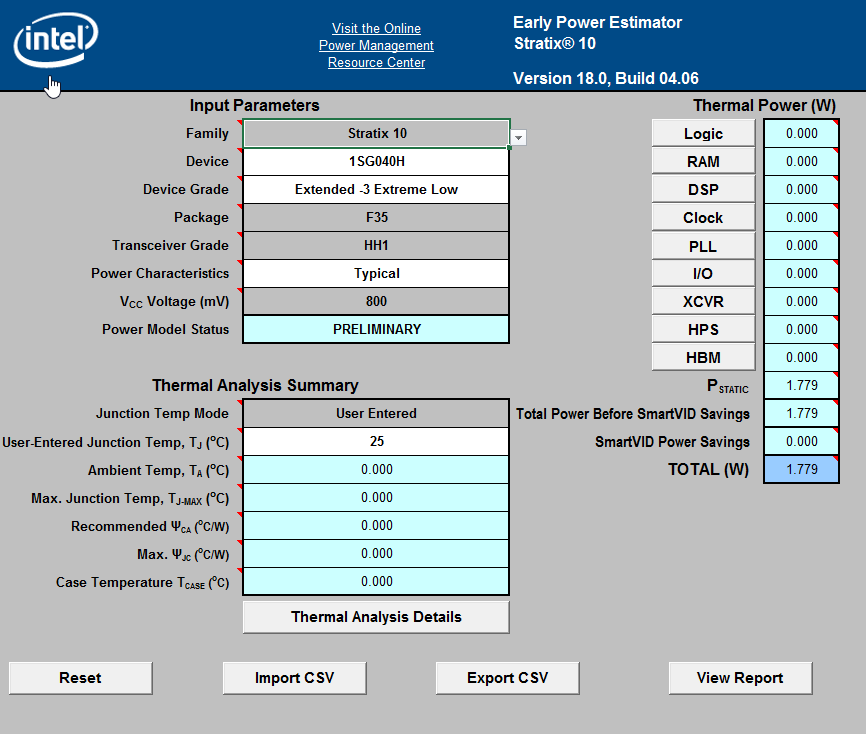The width and height of the screenshot is (866, 734).
Task: Open the XCVR power sheet button
Action: click(x=703, y=302)
